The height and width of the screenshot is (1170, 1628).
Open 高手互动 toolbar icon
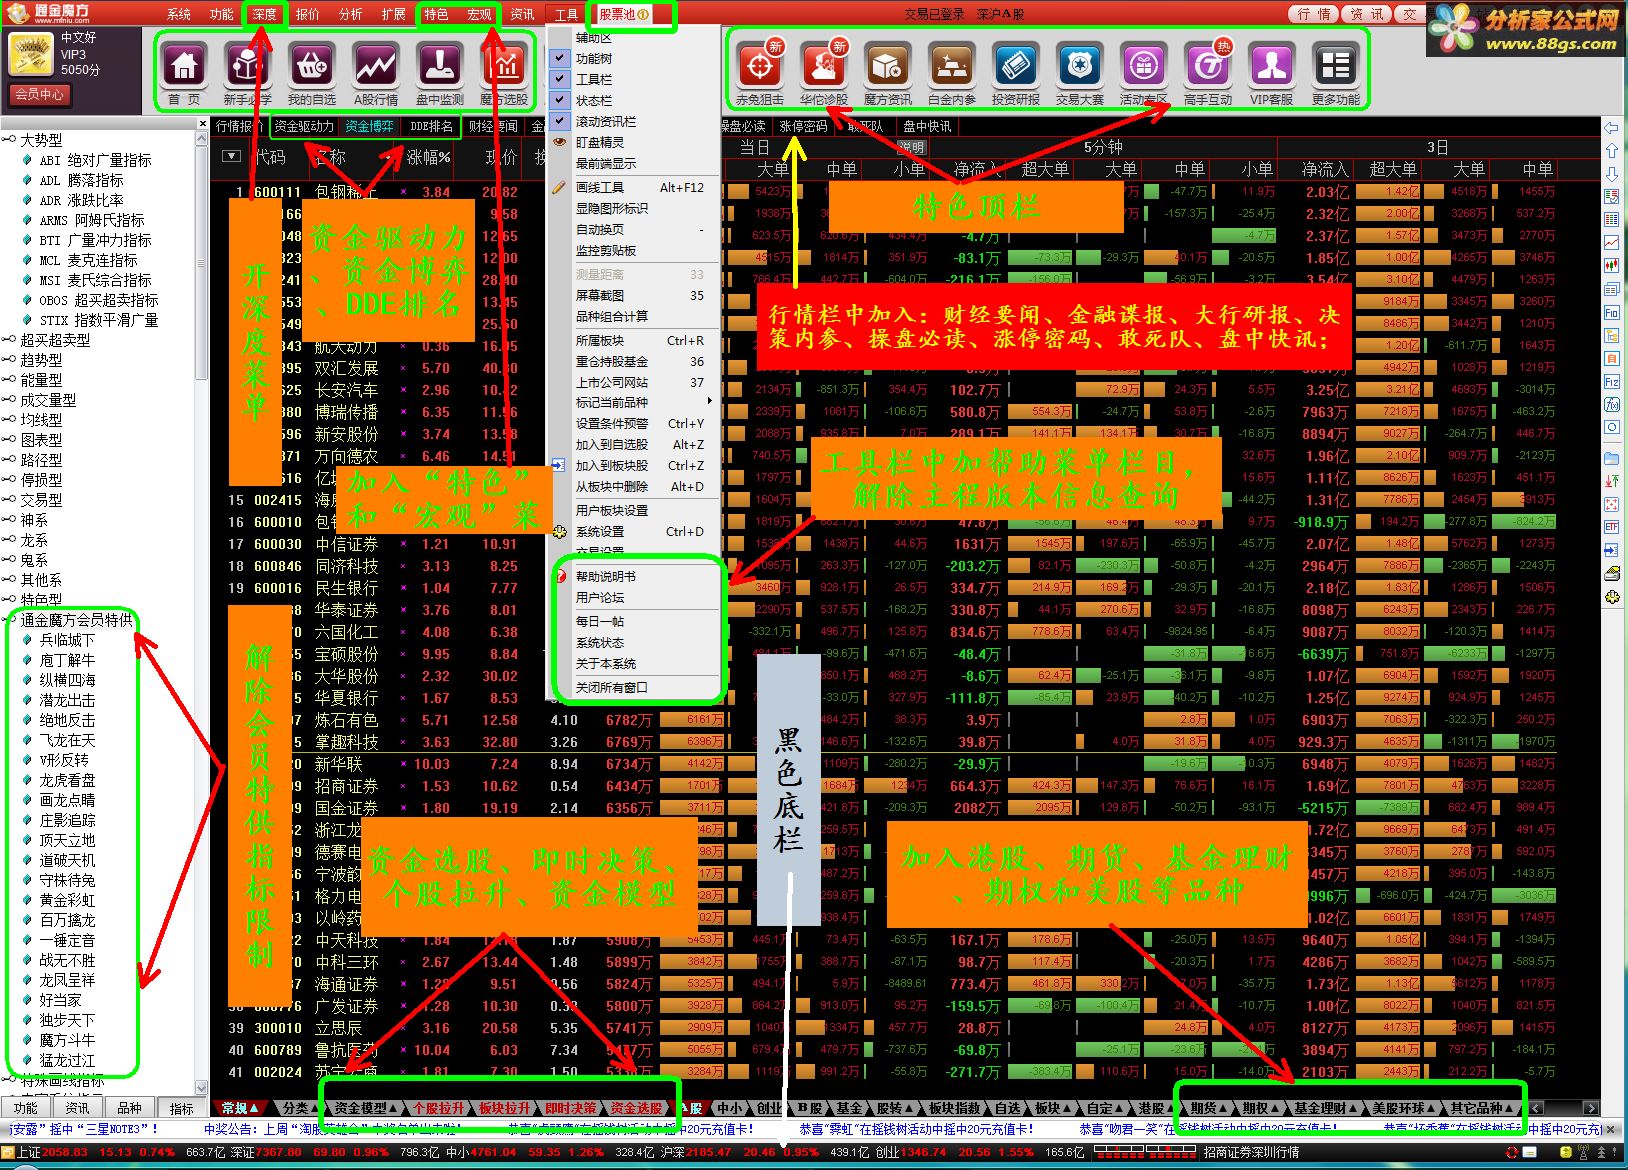click(x=1207, y=67)
